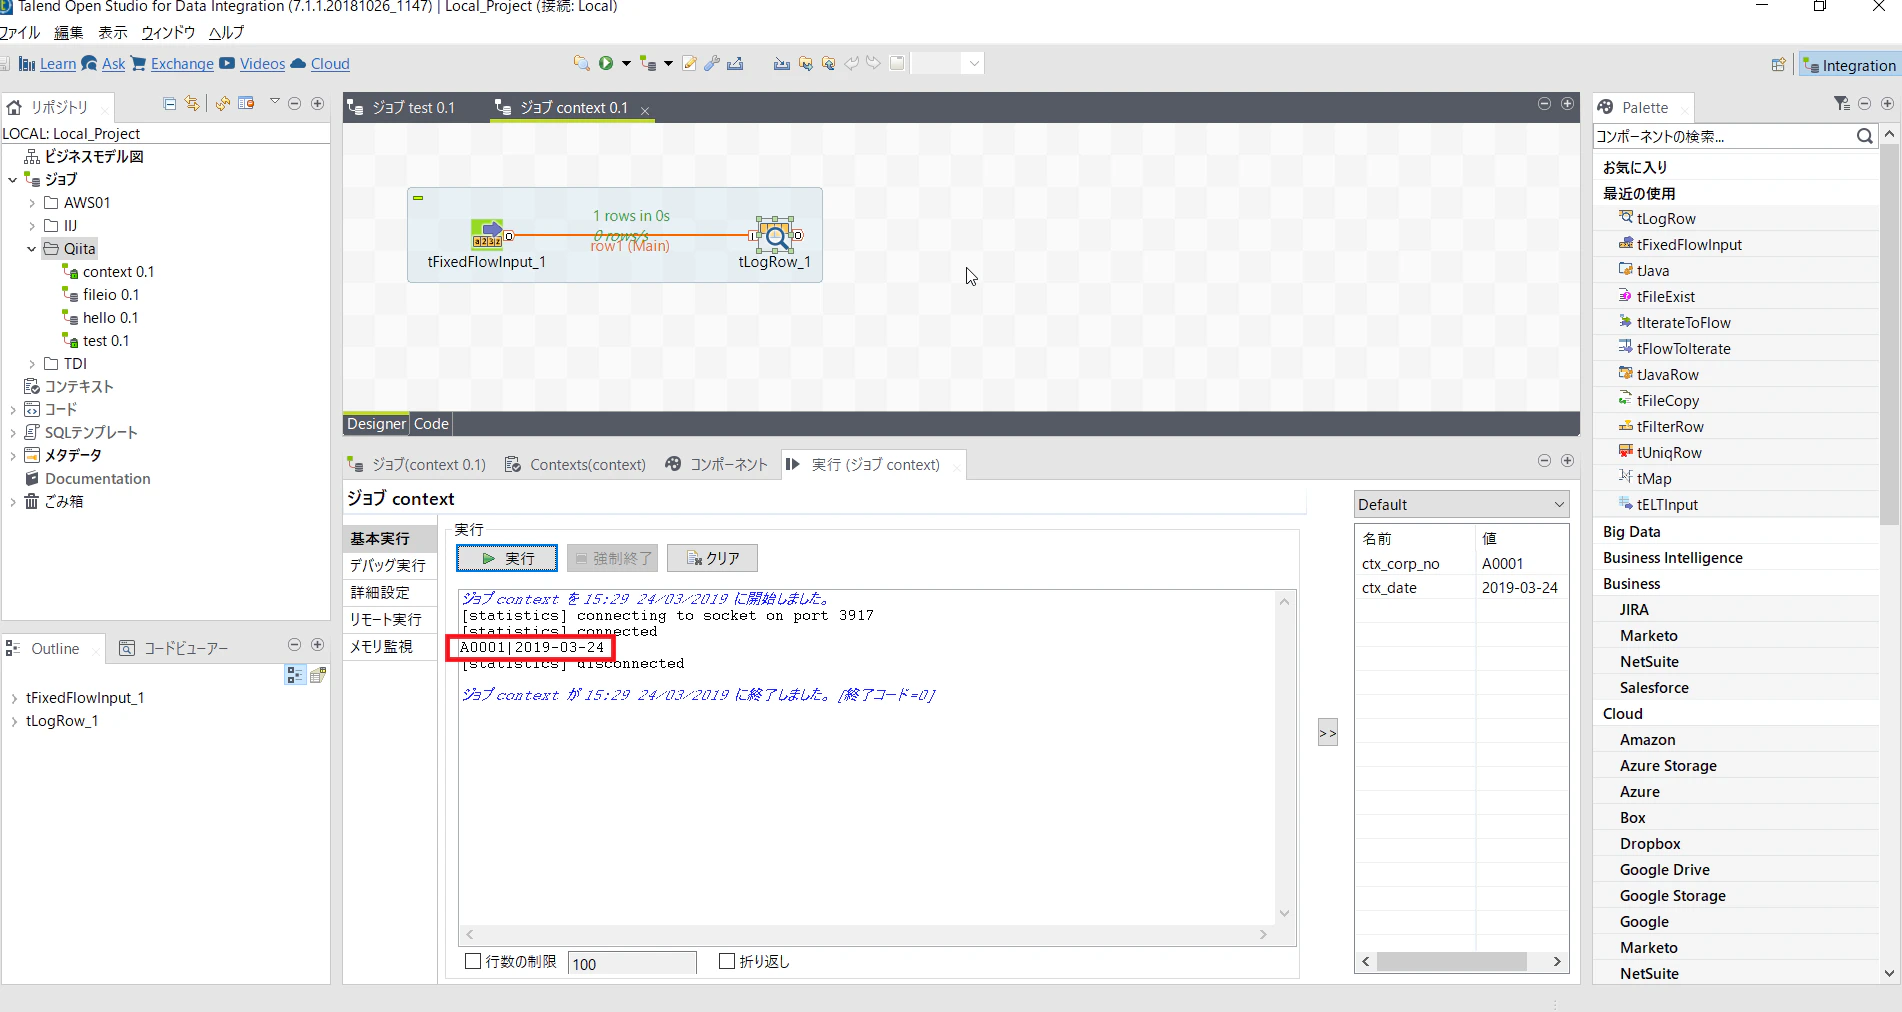Collapse the subjob minimize toggle on canvas

click(x=418, y=198)
